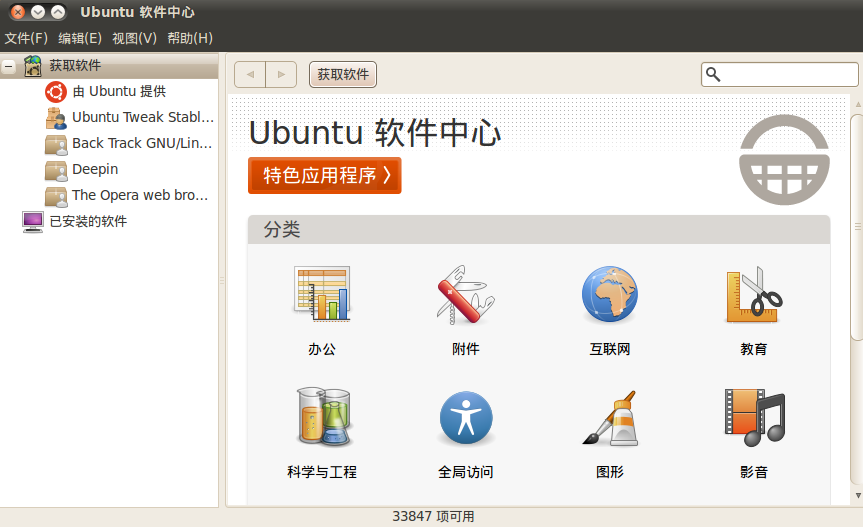863x527 pixels.
Task: Click the Opera web browser source icon
Action: pos(56,196)
